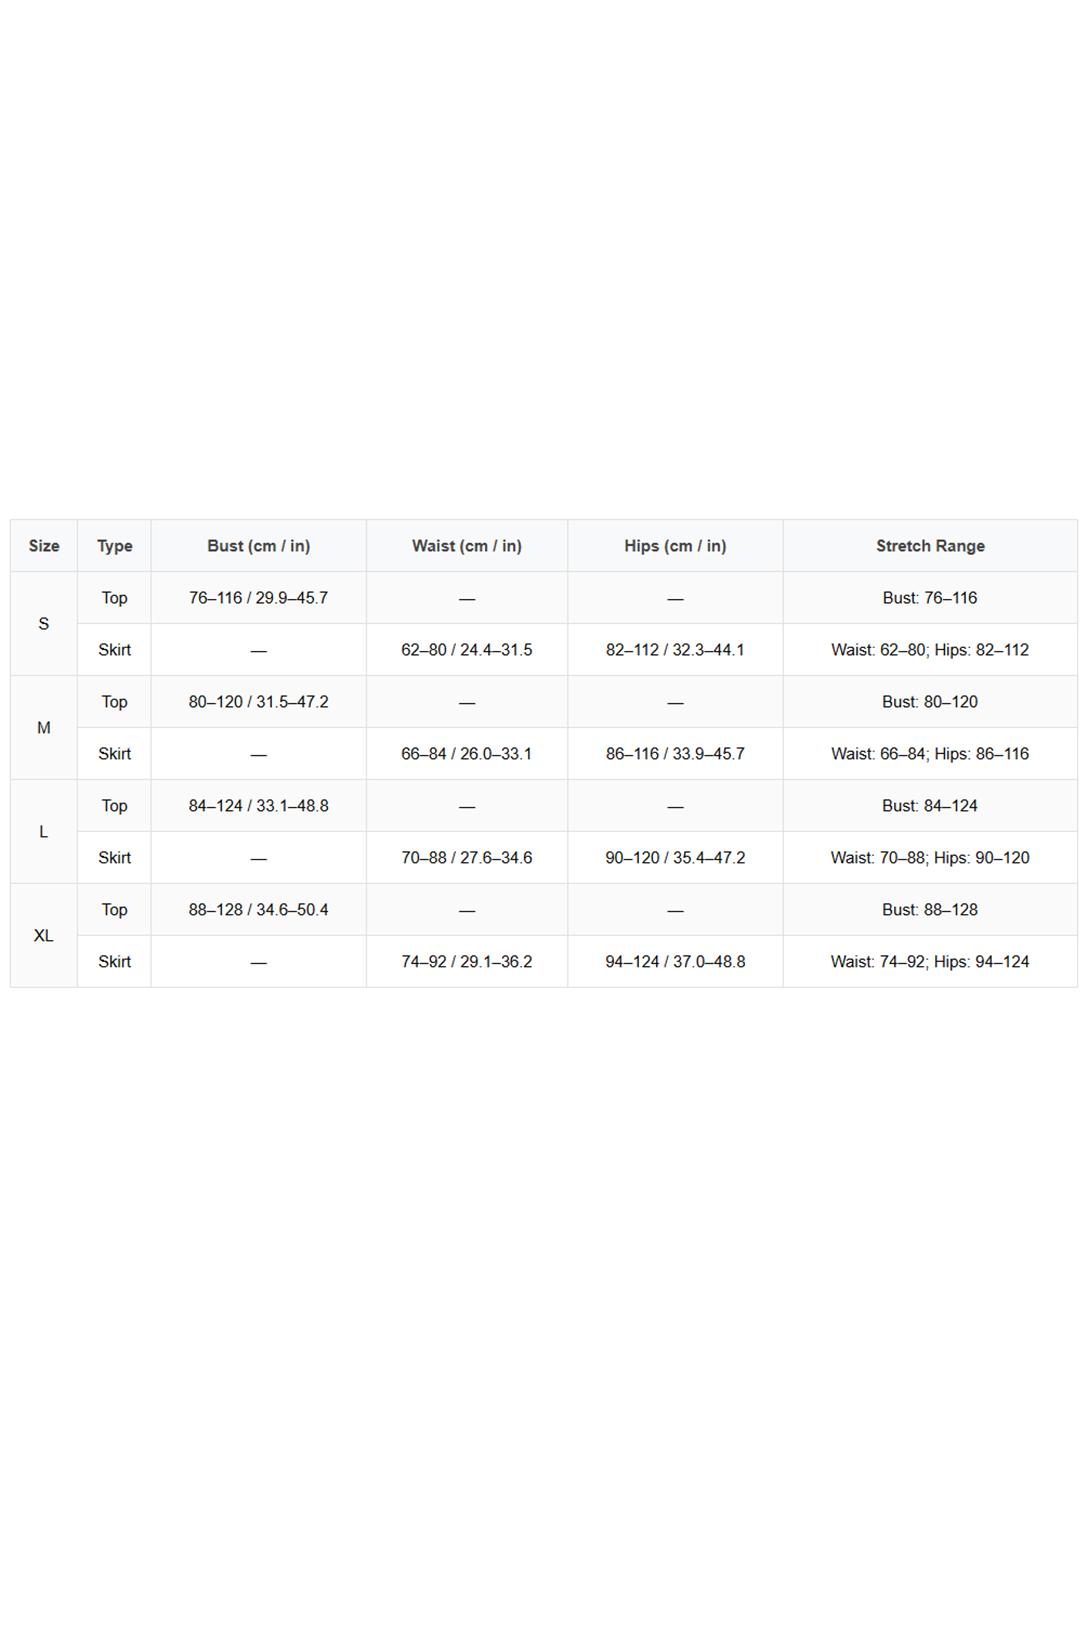Click bust value 88–128 / 34.6–50.4
This screenshot has height=1632, width=1088.
pos(258,910)
